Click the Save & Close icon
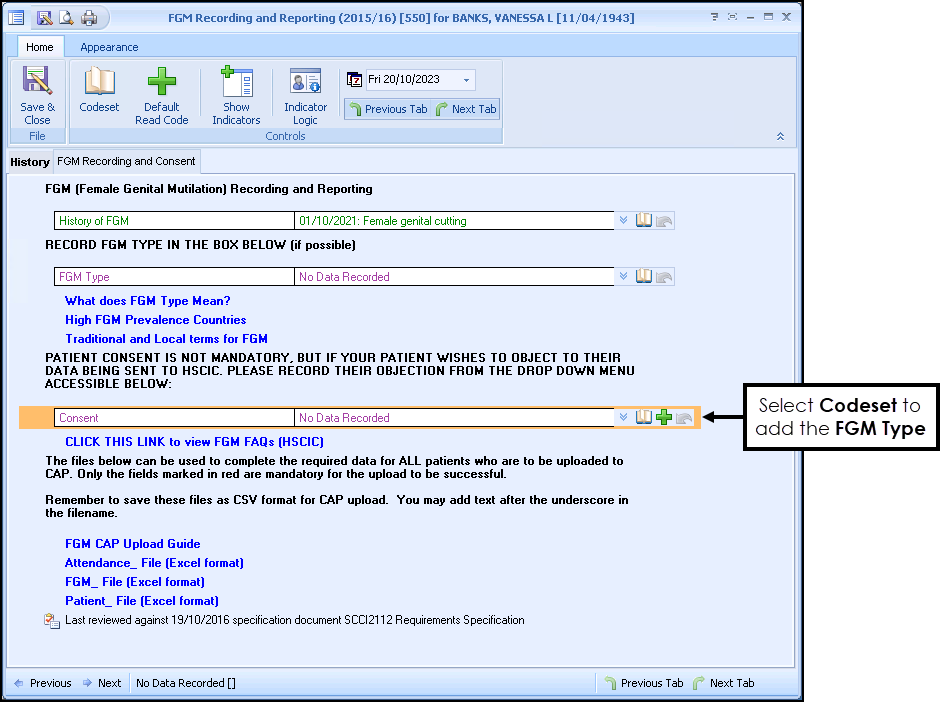The image size is (942, 702). pos(37,82)
